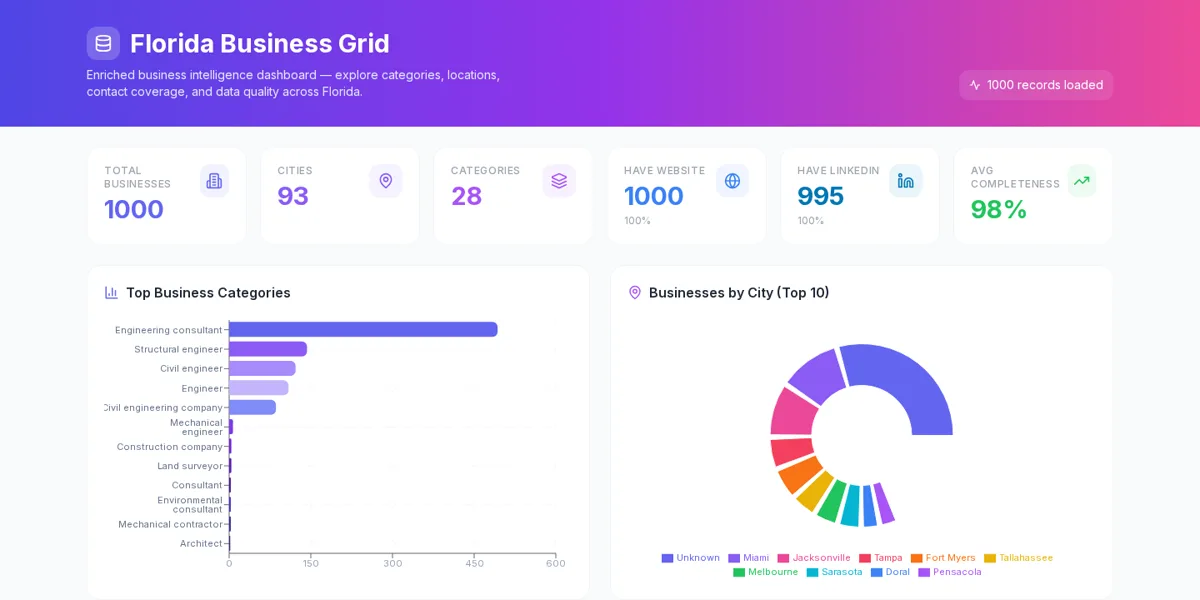Click the Consultant axis label
Image resolution: width=1200 pixels, height=600 pixels.
197,485
